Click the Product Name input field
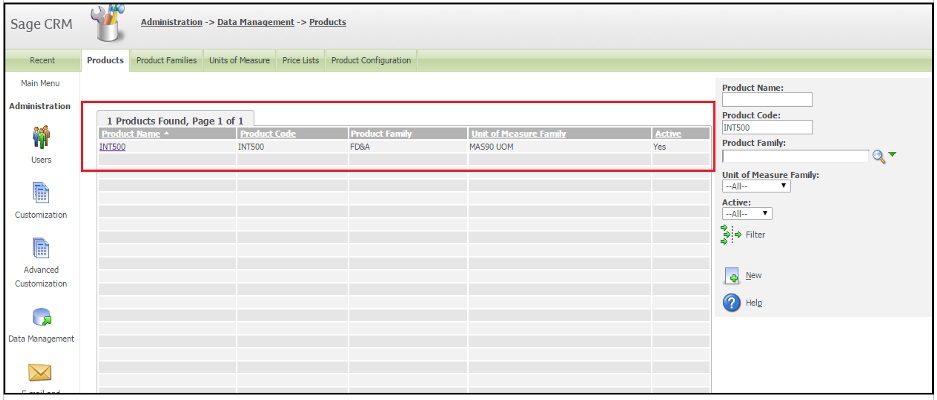Image resolution: width=937 pixels, height=400 pixels. click(x=767, y=99)
